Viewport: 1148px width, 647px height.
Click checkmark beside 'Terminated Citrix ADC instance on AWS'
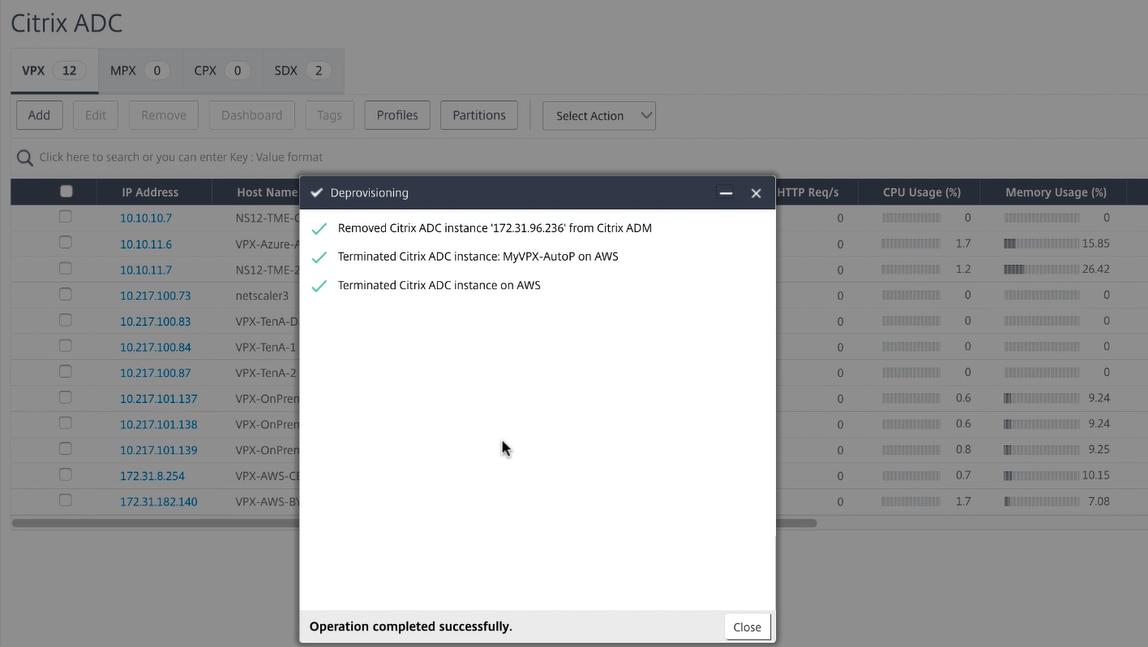coord(319,286)
